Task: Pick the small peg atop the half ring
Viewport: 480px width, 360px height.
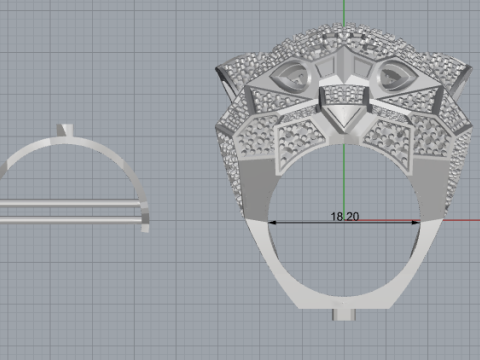Action: [x=65, y=130]
